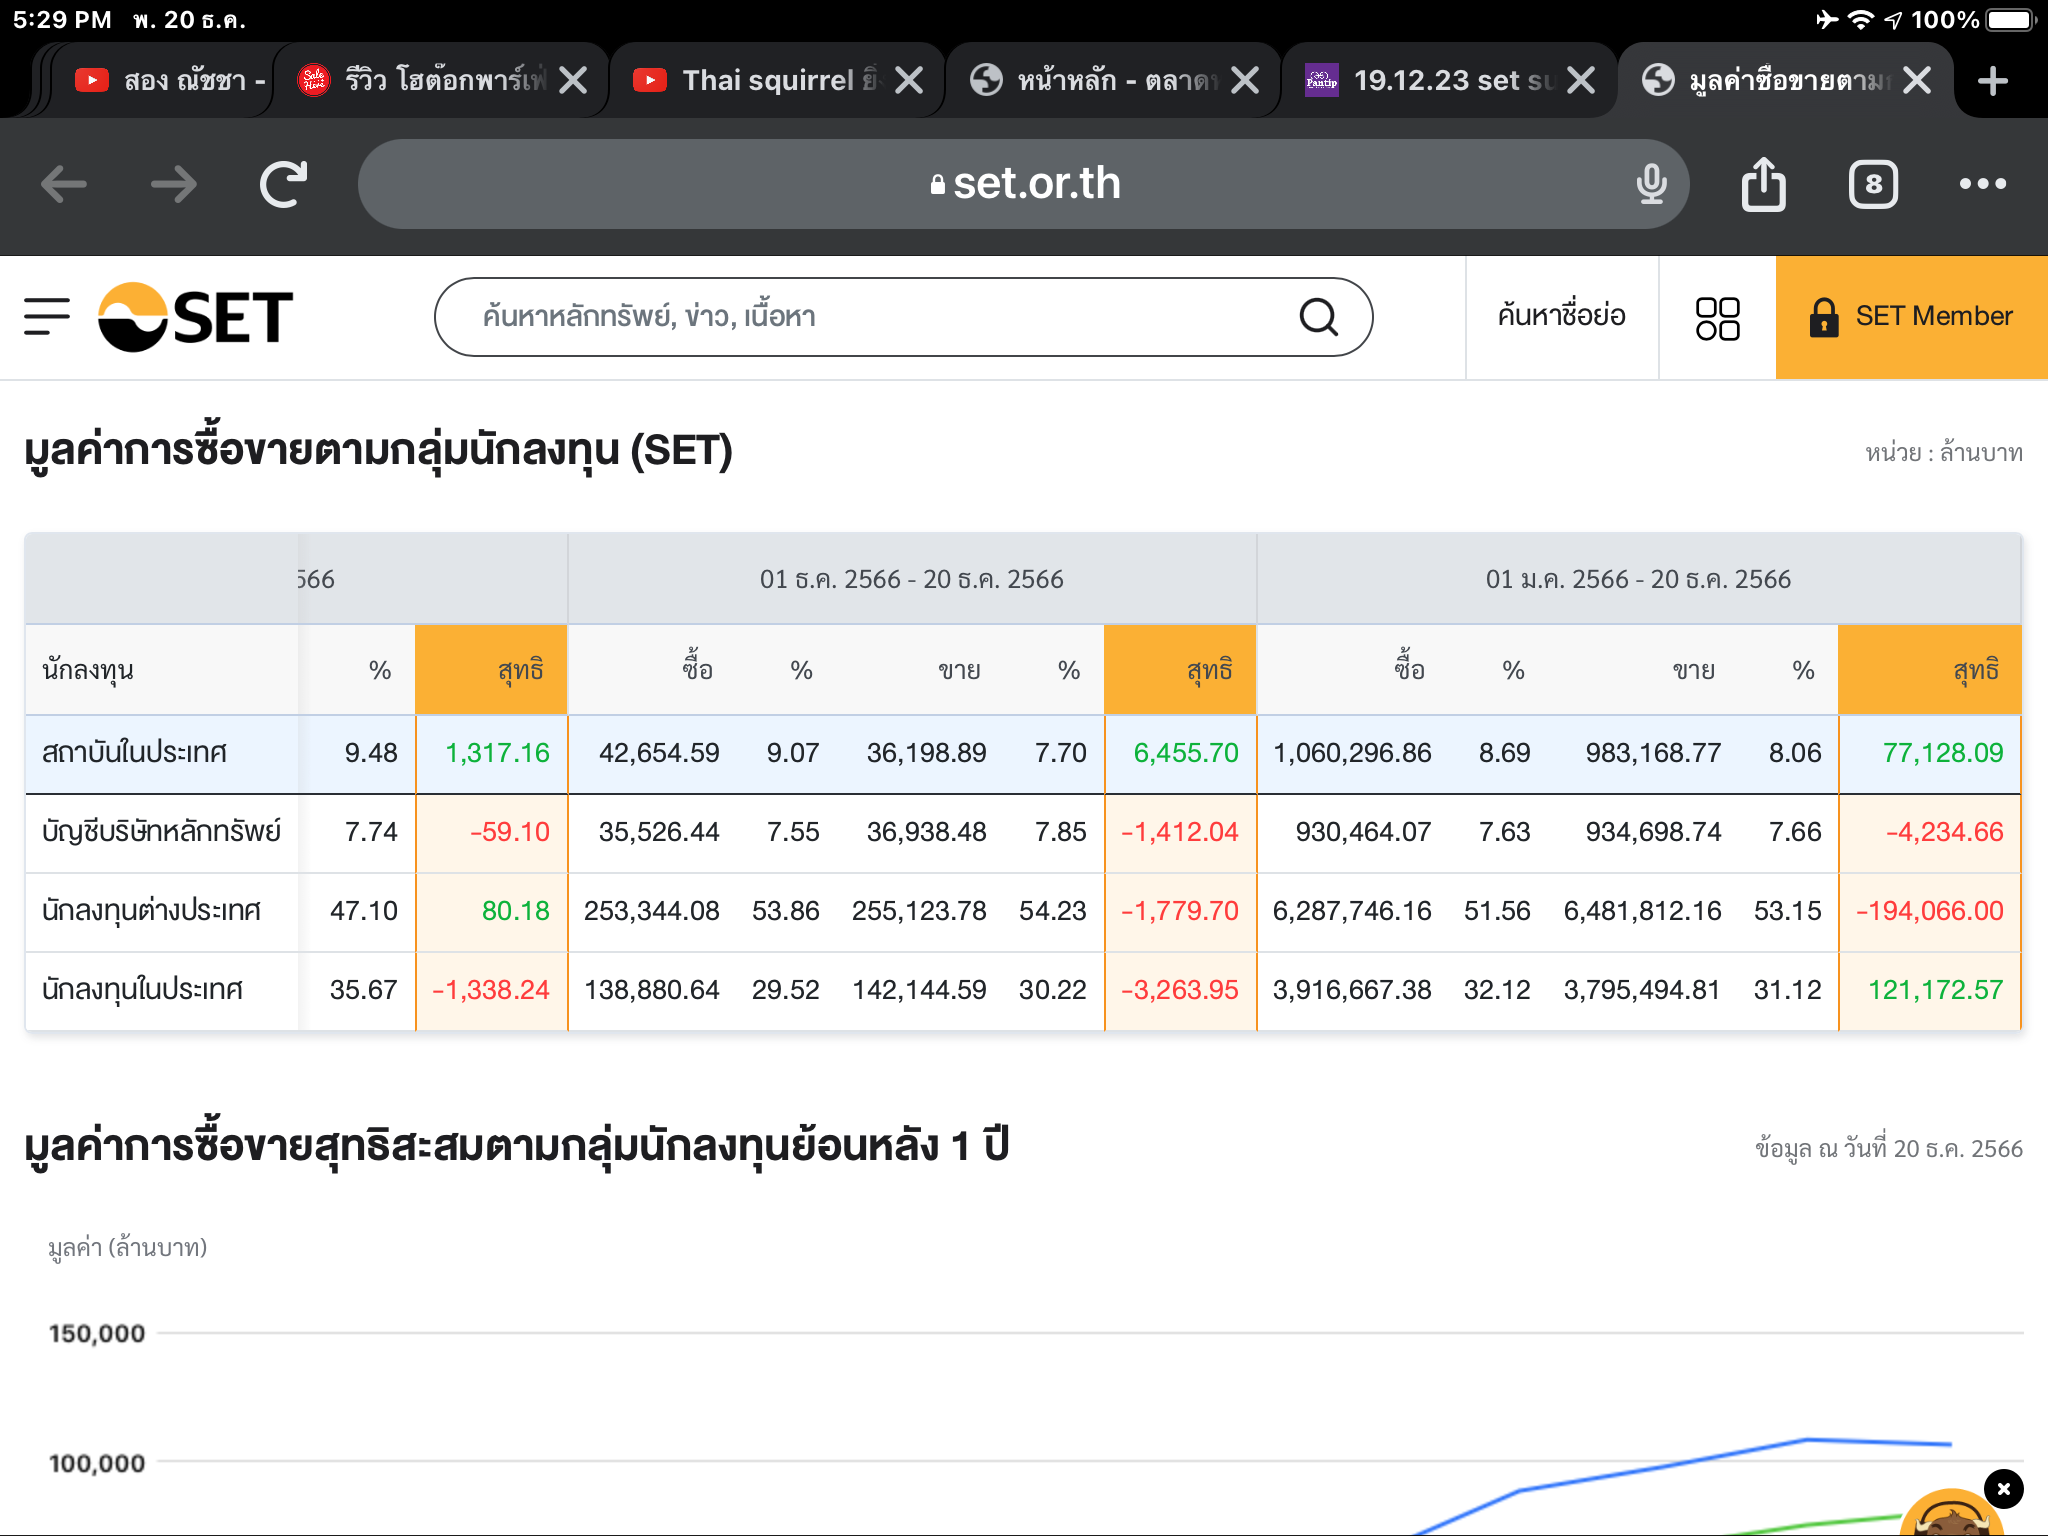Go back with the left arrow

64,184
